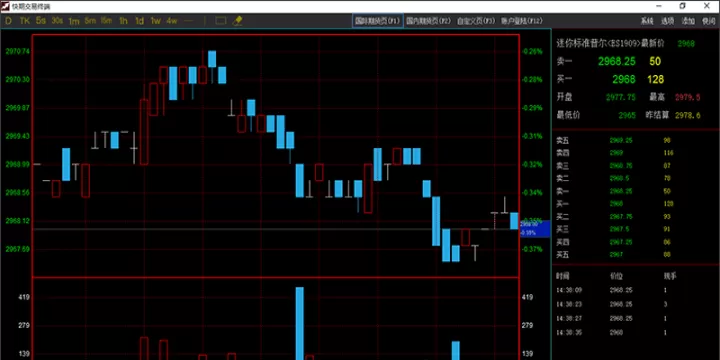The width and height of the screenshot is (720, 360).
Task: Click the contract title 迷你标准普尔<ES1909>
Action: tap(598, 44)
